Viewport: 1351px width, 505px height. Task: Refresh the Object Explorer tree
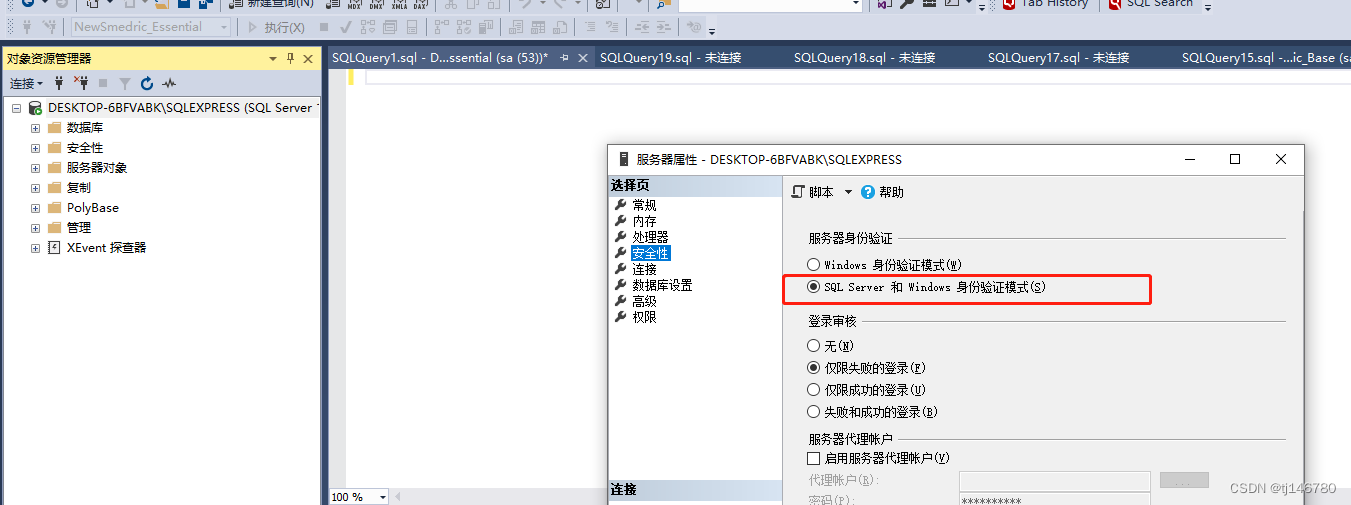point(147,83)
